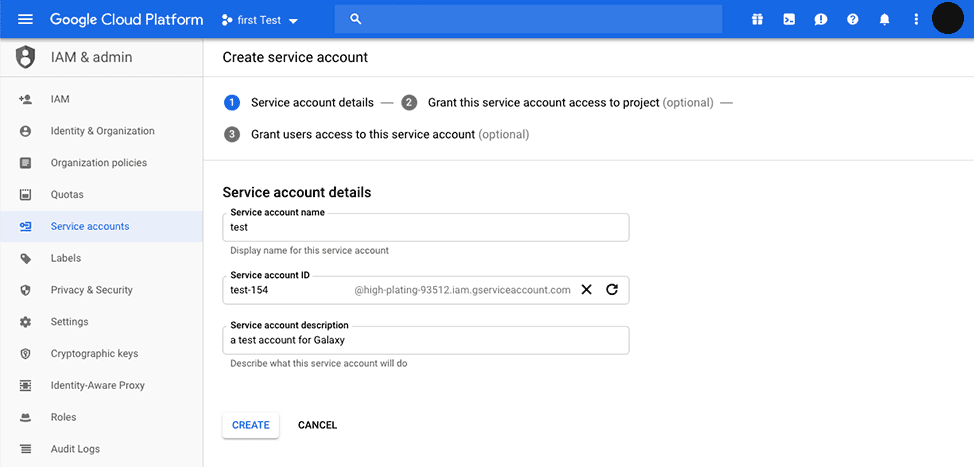Select Cryptographic keys in sidebar

94,354
